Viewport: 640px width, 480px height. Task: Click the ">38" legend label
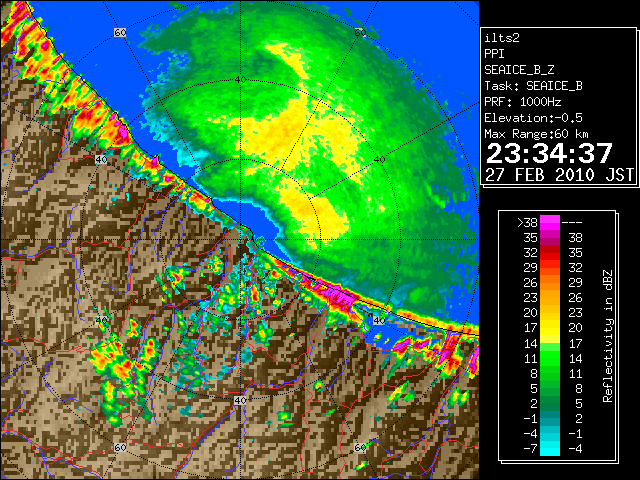click(x=527, y=223)
